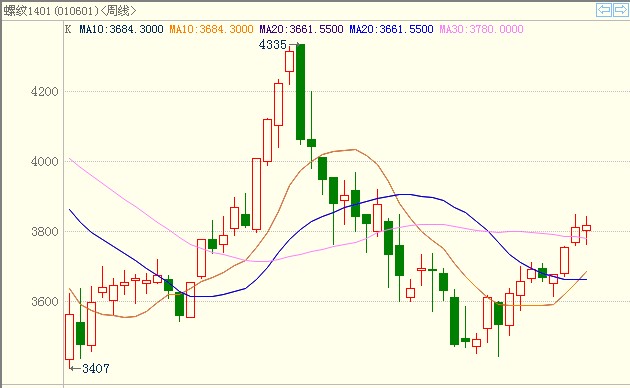Click the 4000 price axis label
The width and height of the screenshot is (630, 388).
tap(45, 161)
